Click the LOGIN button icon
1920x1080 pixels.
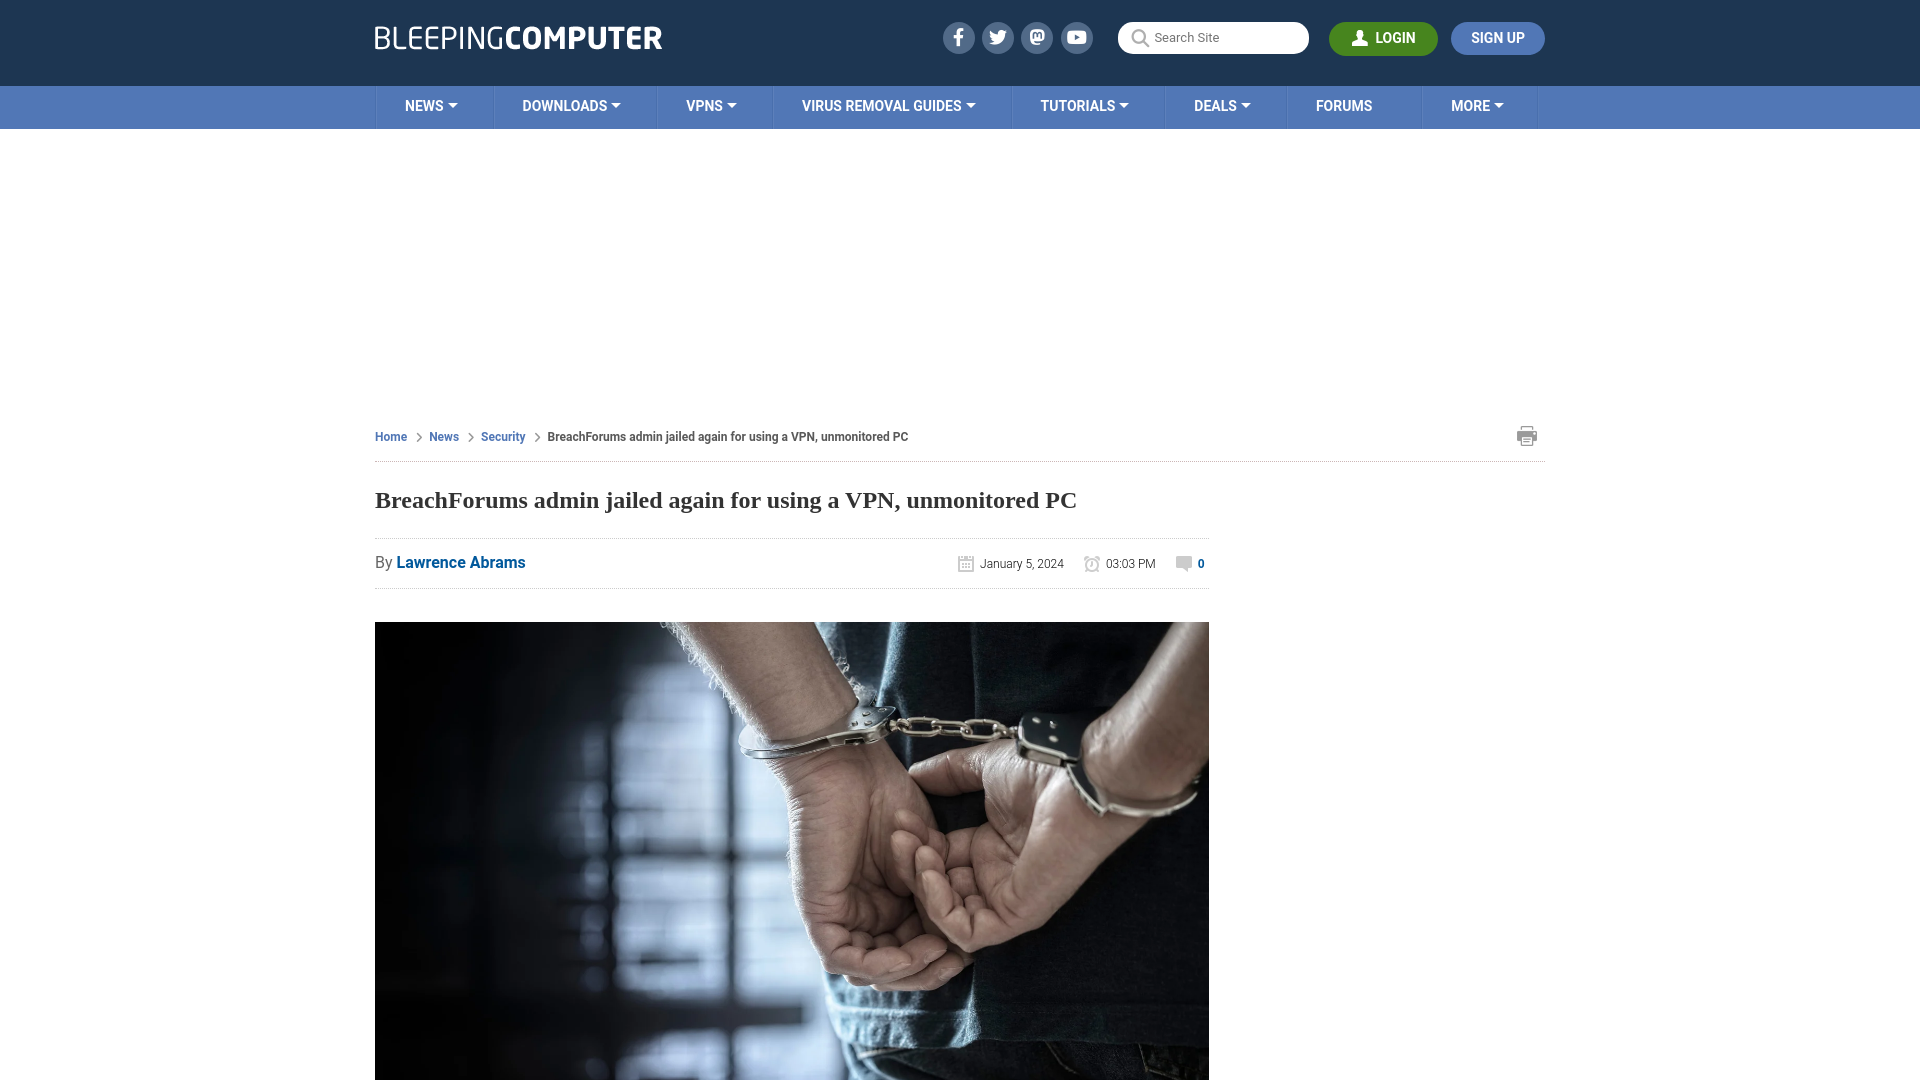(1360, 37)
